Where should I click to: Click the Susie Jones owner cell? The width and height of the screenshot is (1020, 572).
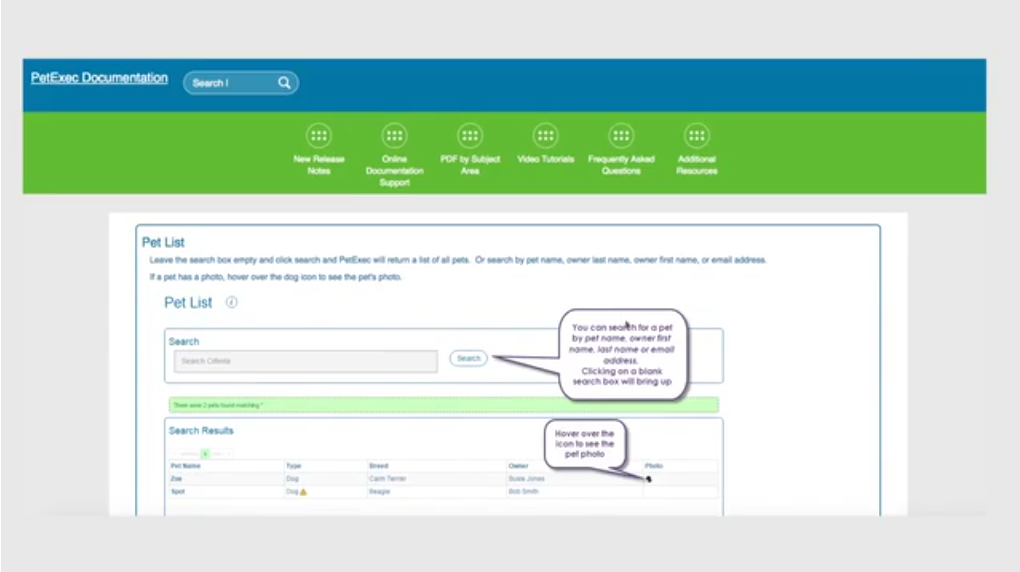(526, 479)
